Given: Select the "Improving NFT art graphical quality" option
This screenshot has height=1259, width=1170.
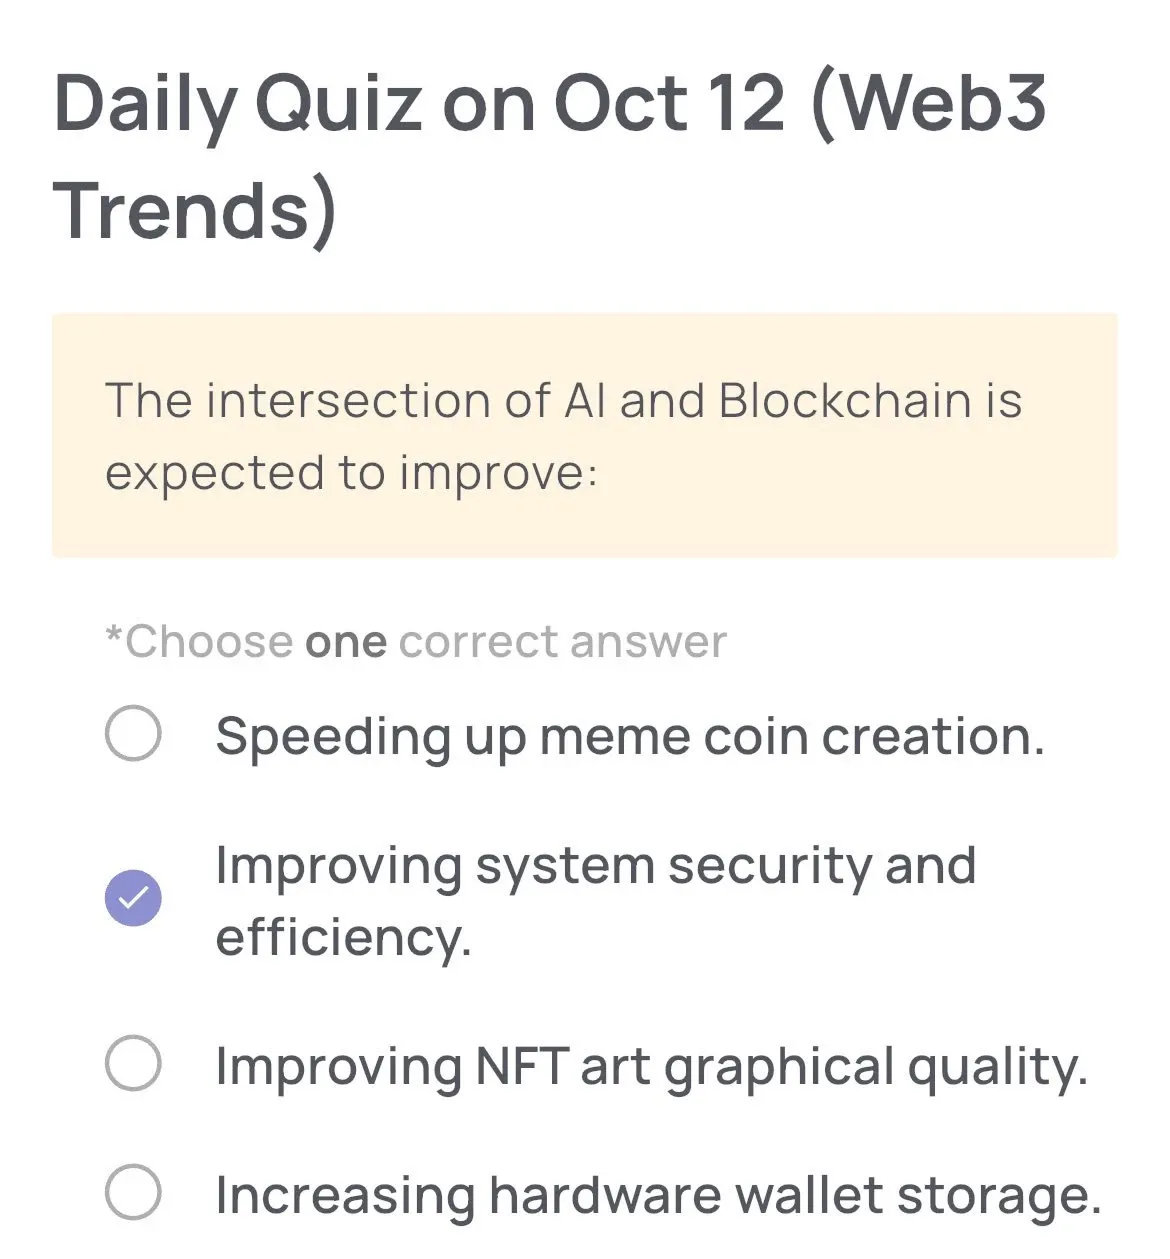Looking at the screenshot, I should (x=135, y=1063).
